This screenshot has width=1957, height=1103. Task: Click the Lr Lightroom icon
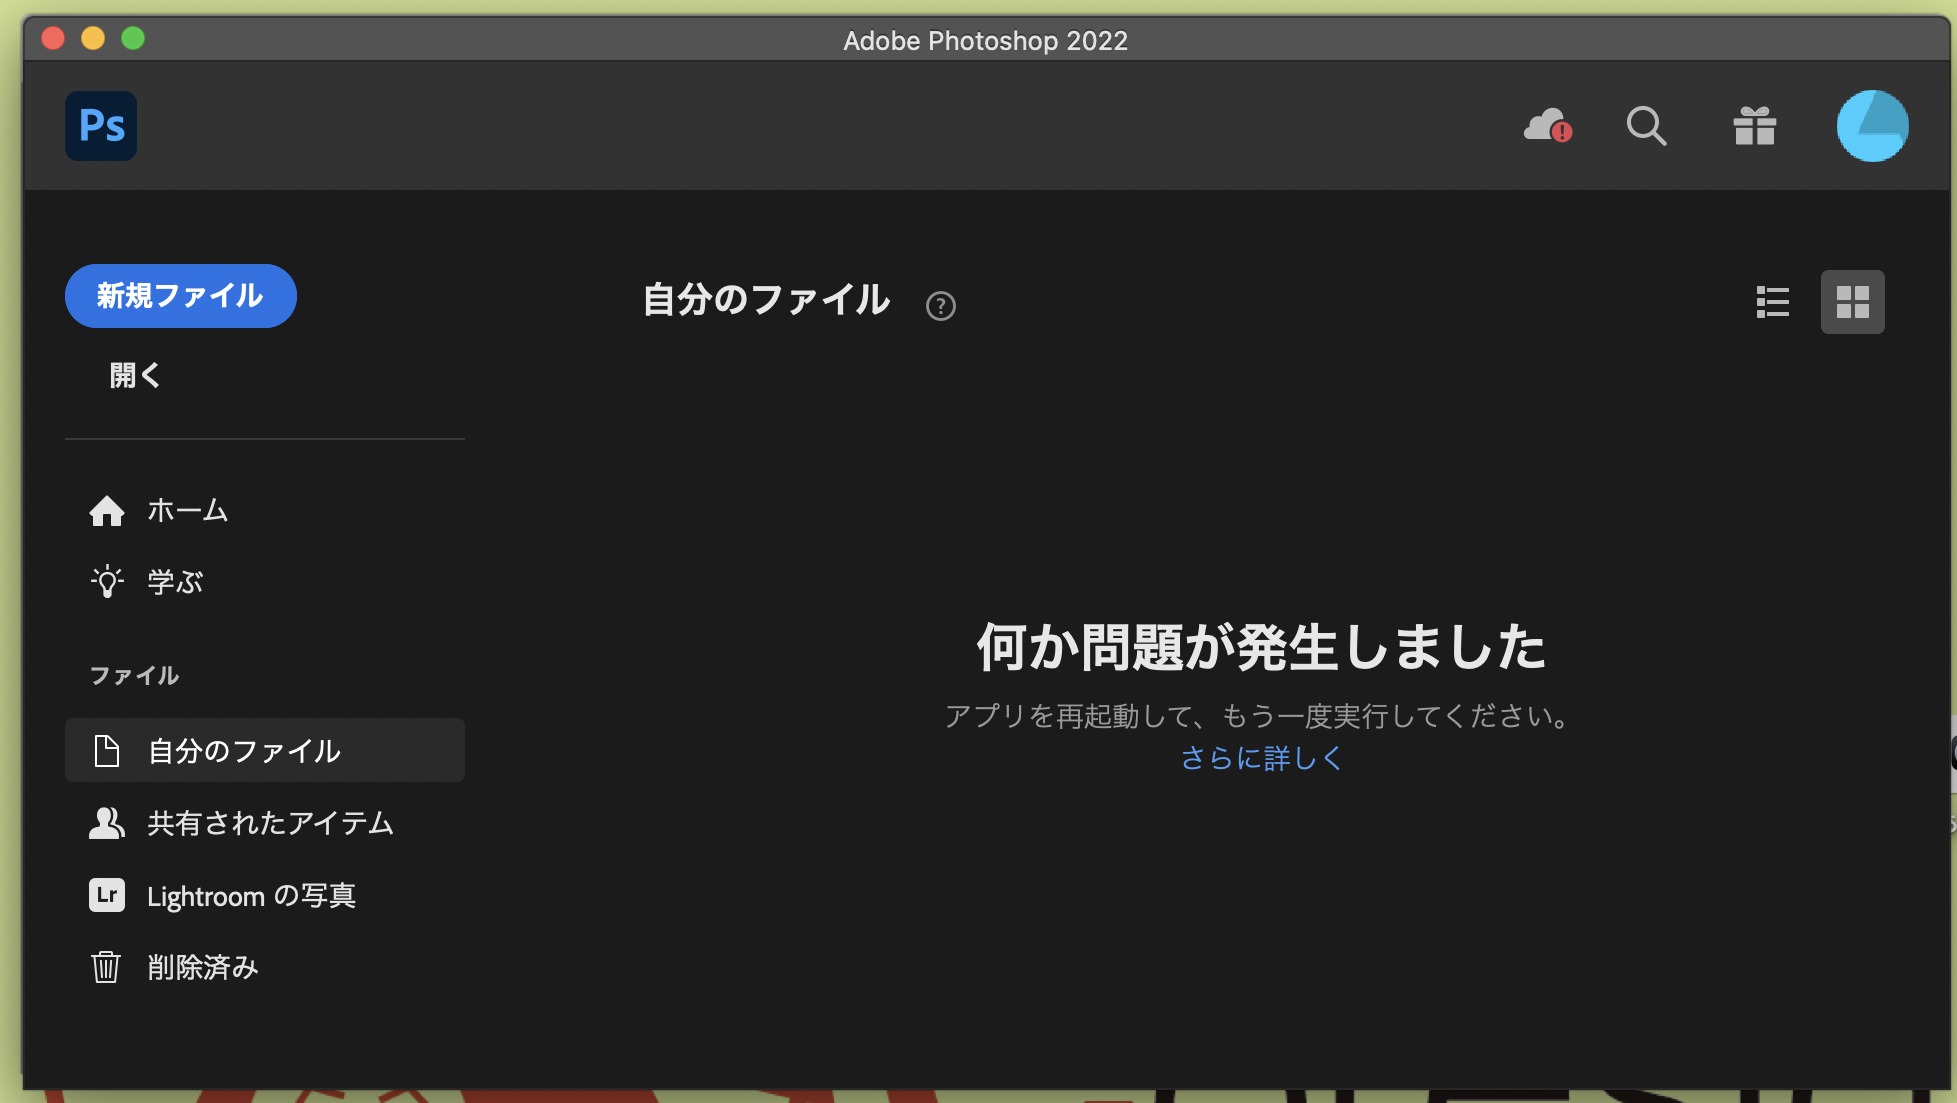click(107, 895)
